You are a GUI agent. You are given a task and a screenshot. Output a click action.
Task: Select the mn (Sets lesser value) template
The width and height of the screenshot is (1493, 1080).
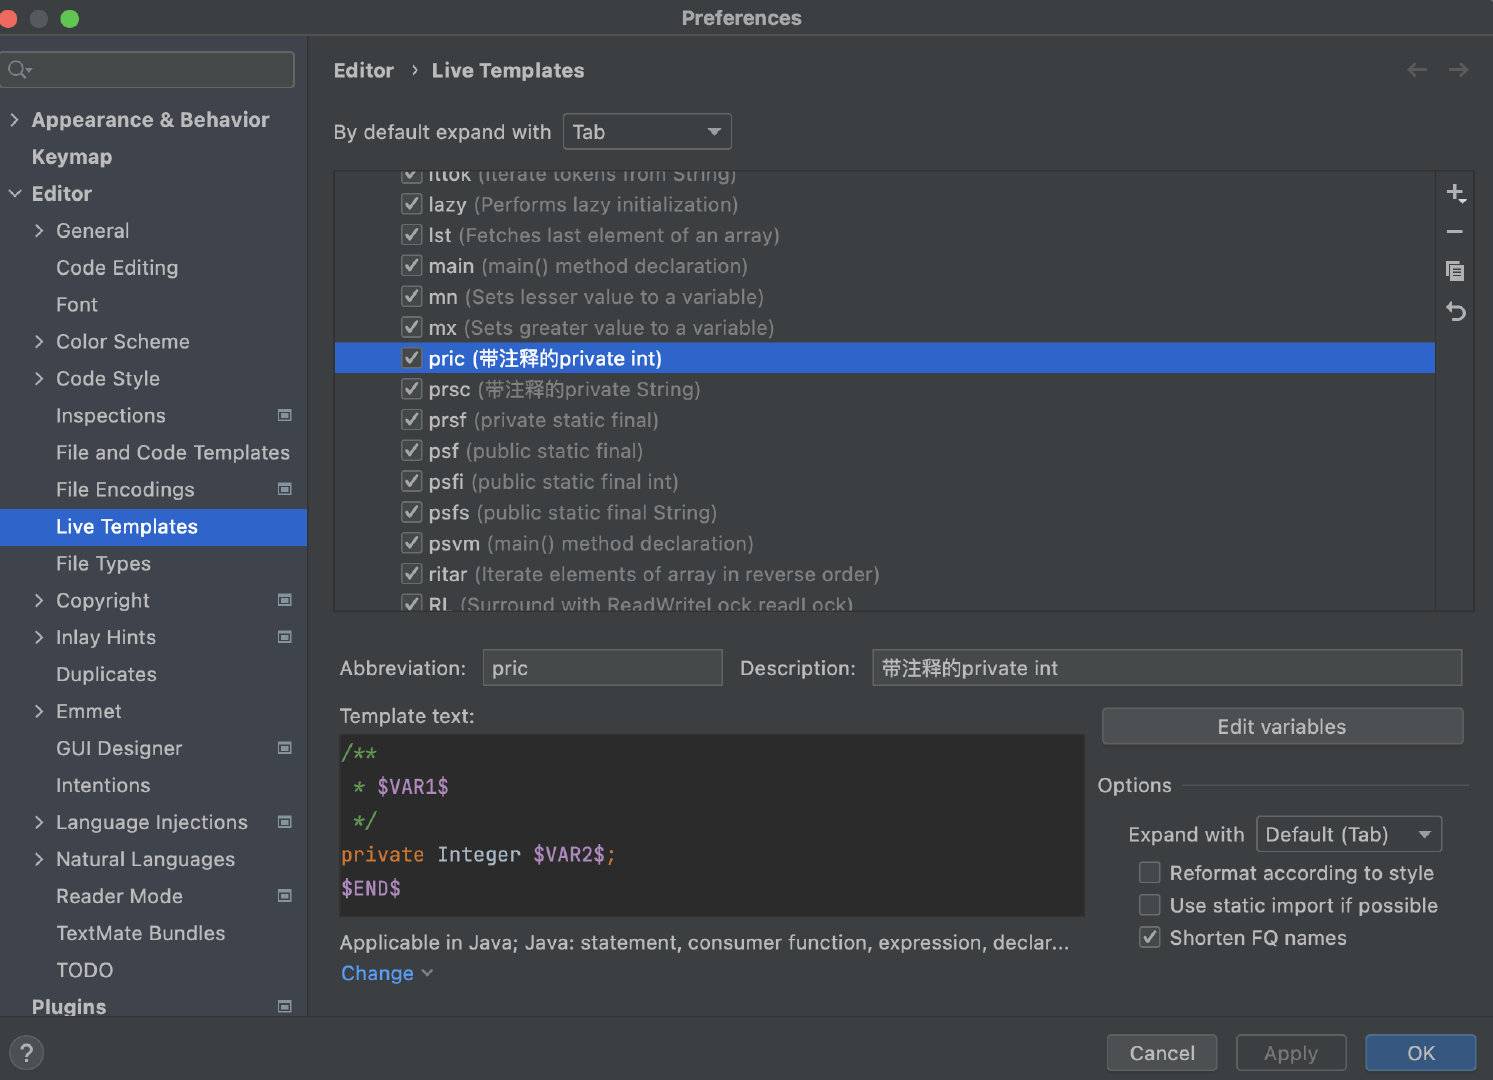[885, 297]
